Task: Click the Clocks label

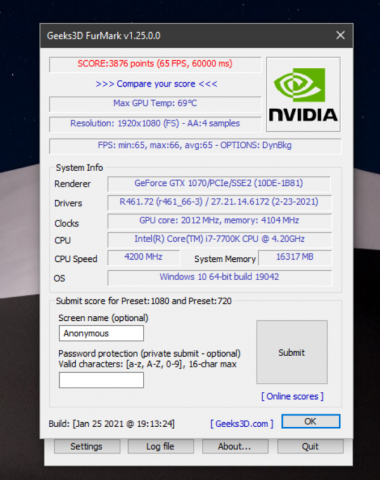Action: coord(67,223)
